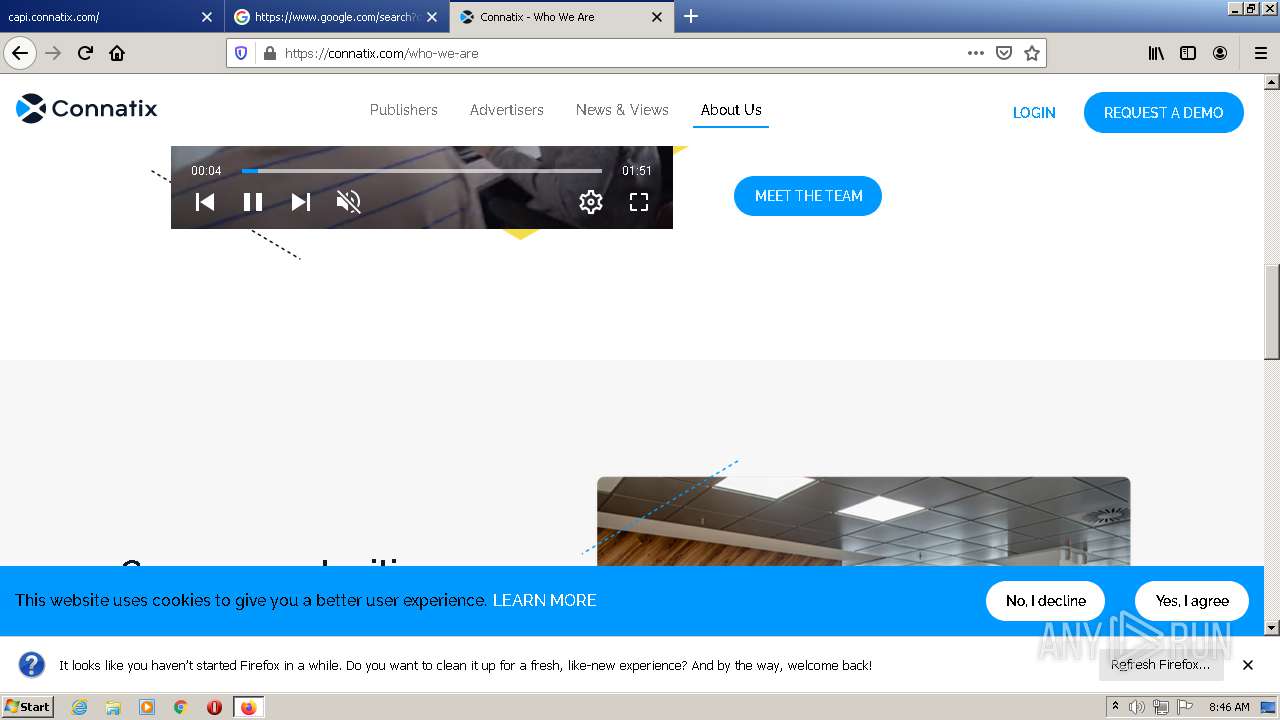Decline cookies with No, I decline
Screen dimensions: 1280x720
[1045, 601]
